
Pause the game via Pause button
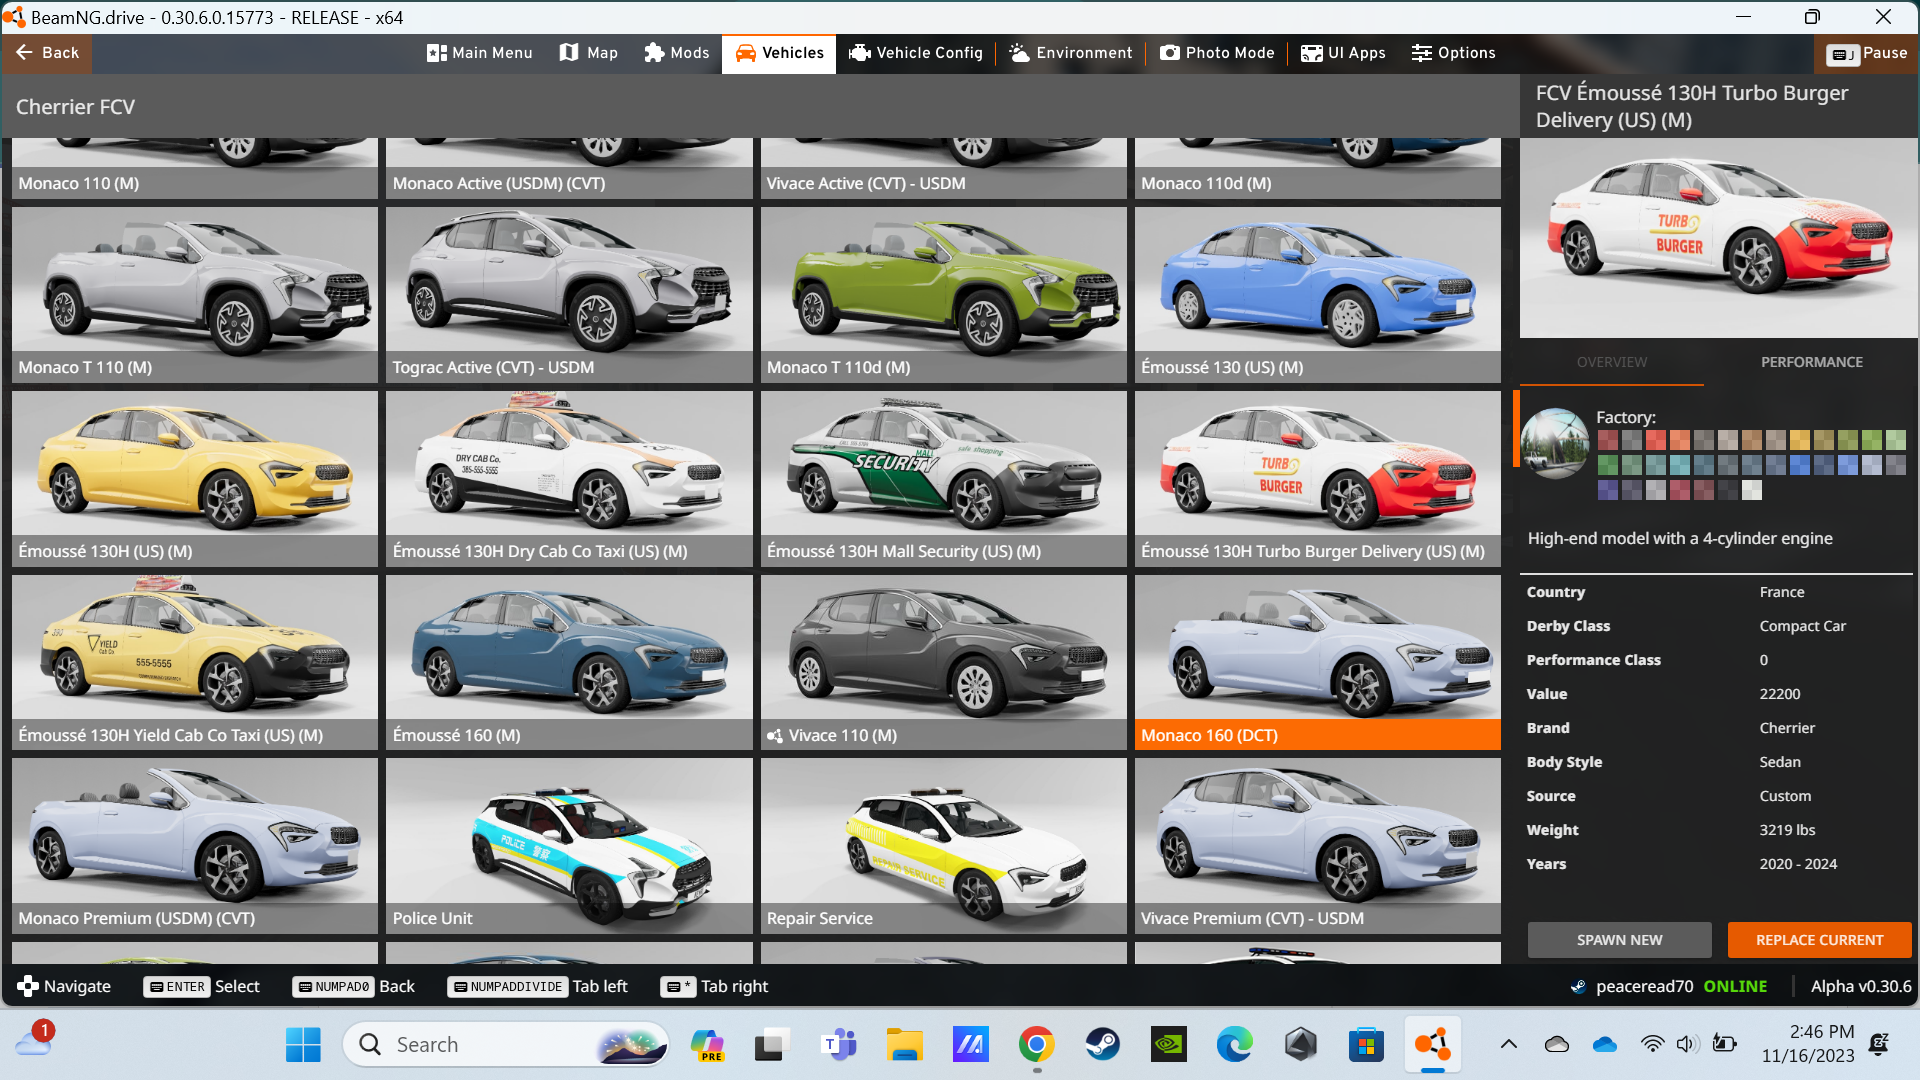1867,53
